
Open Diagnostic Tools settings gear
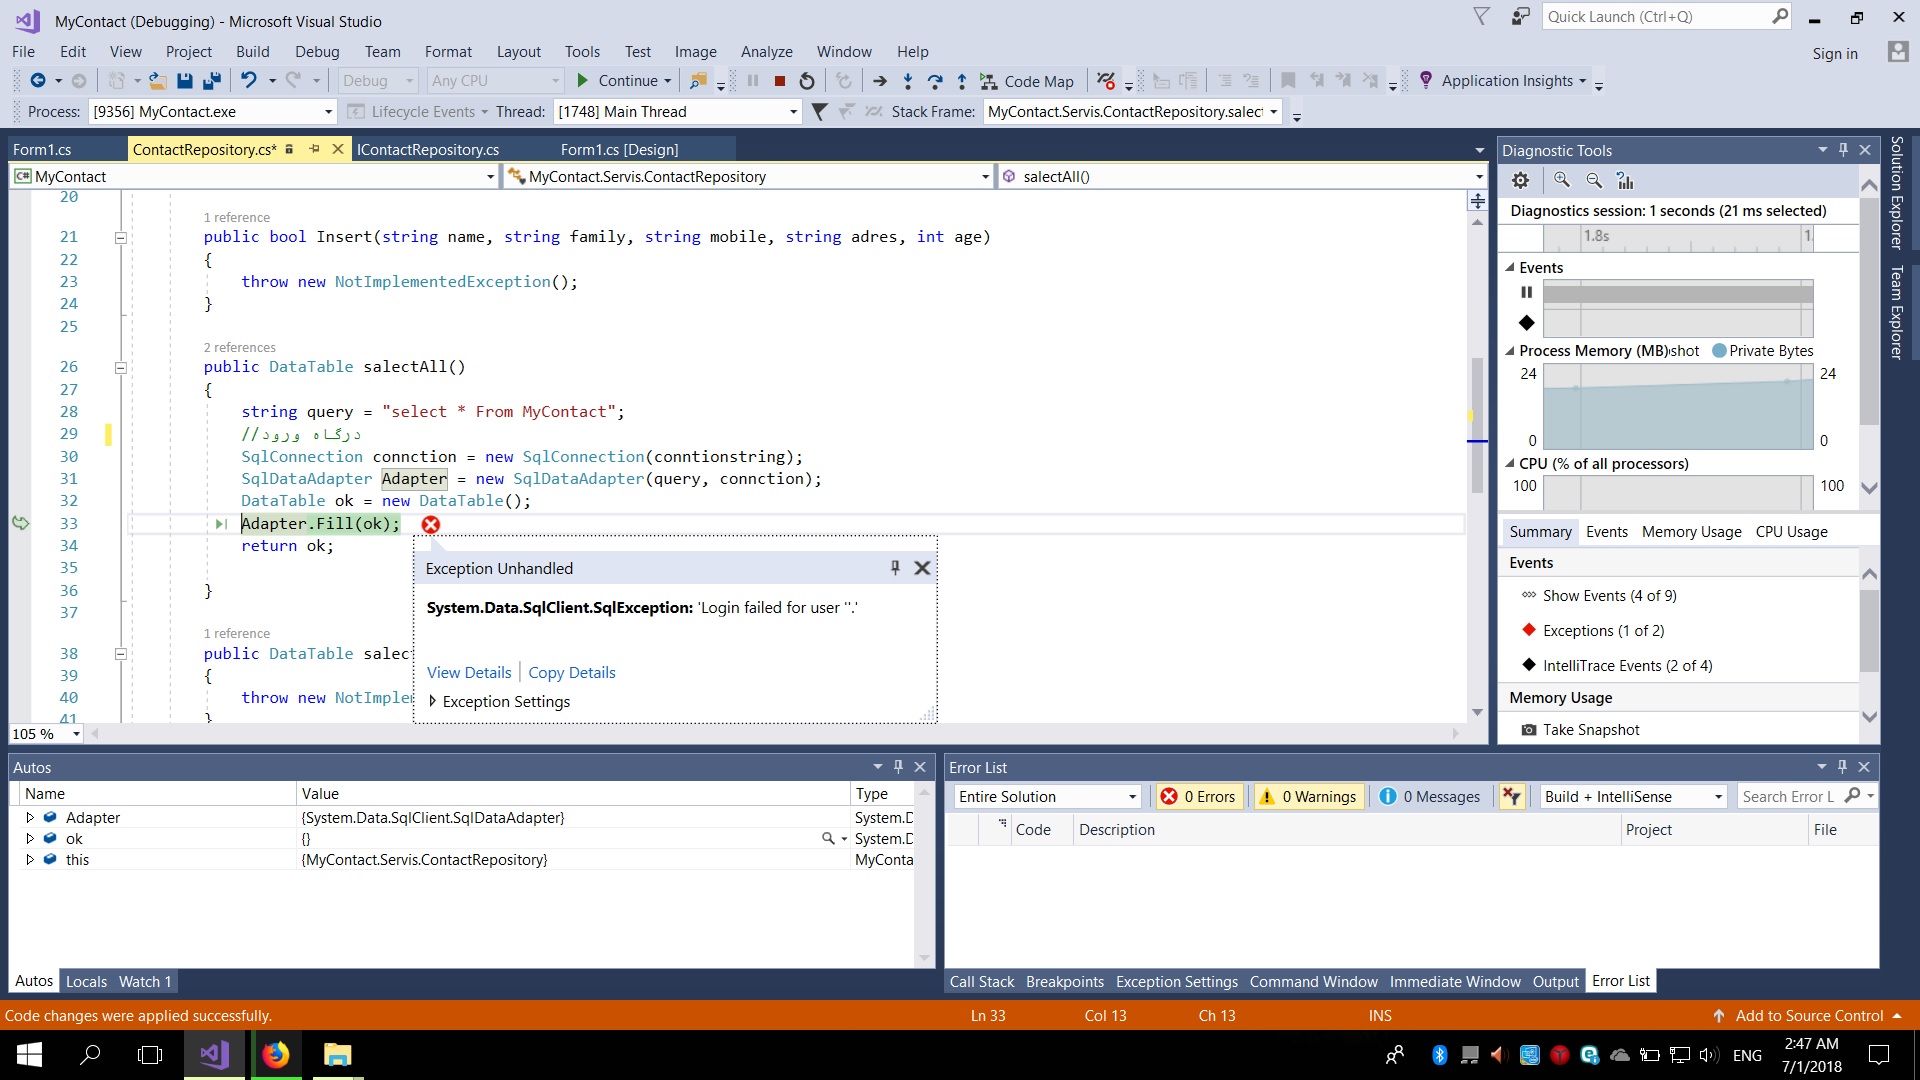[x=1520, y=180]
